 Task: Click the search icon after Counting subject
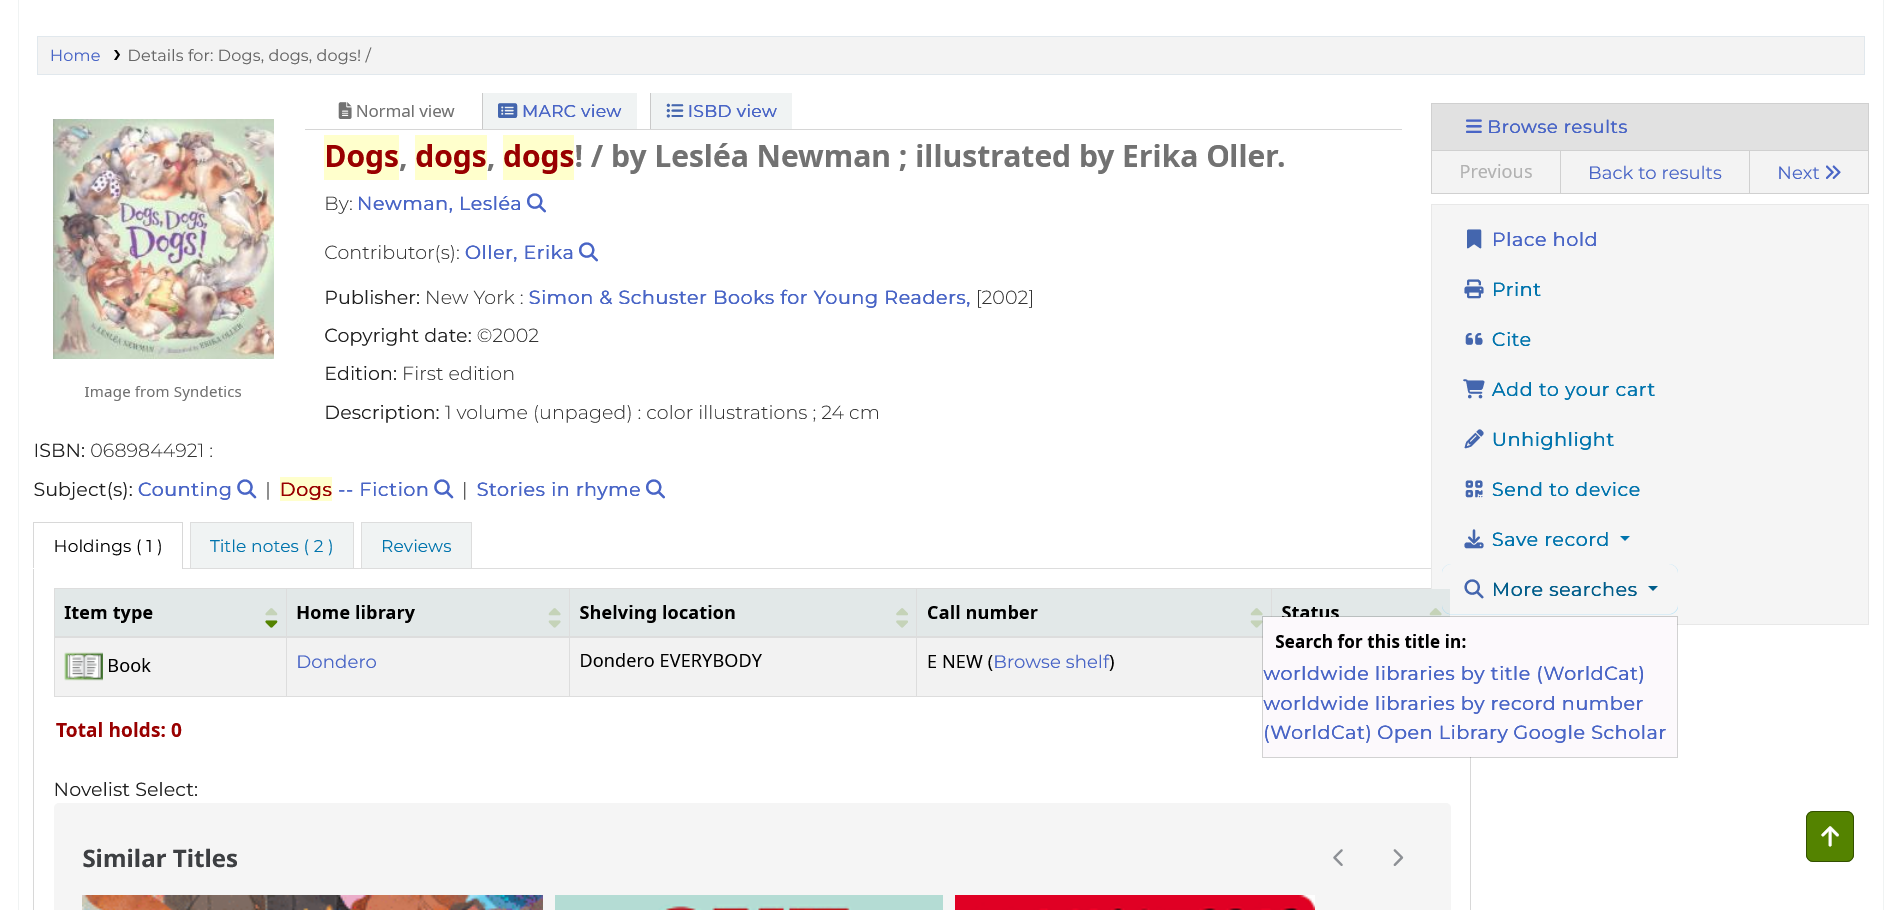pos(246,489)
